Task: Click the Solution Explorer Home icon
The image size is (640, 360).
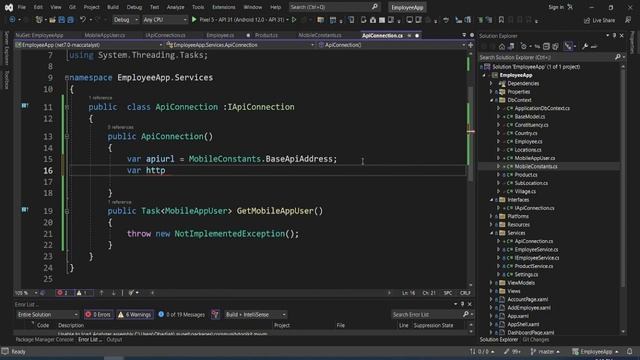Action: tap(502, 47)
